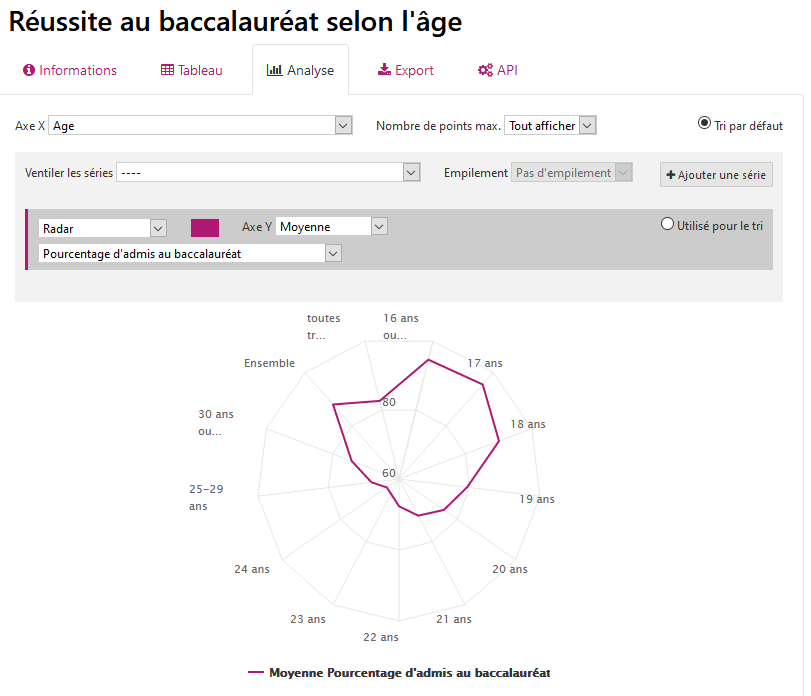Viewport: 811px width, 696px height.
Task: Click the legend line marker for Moyenne series
Action: pos(256,673)
